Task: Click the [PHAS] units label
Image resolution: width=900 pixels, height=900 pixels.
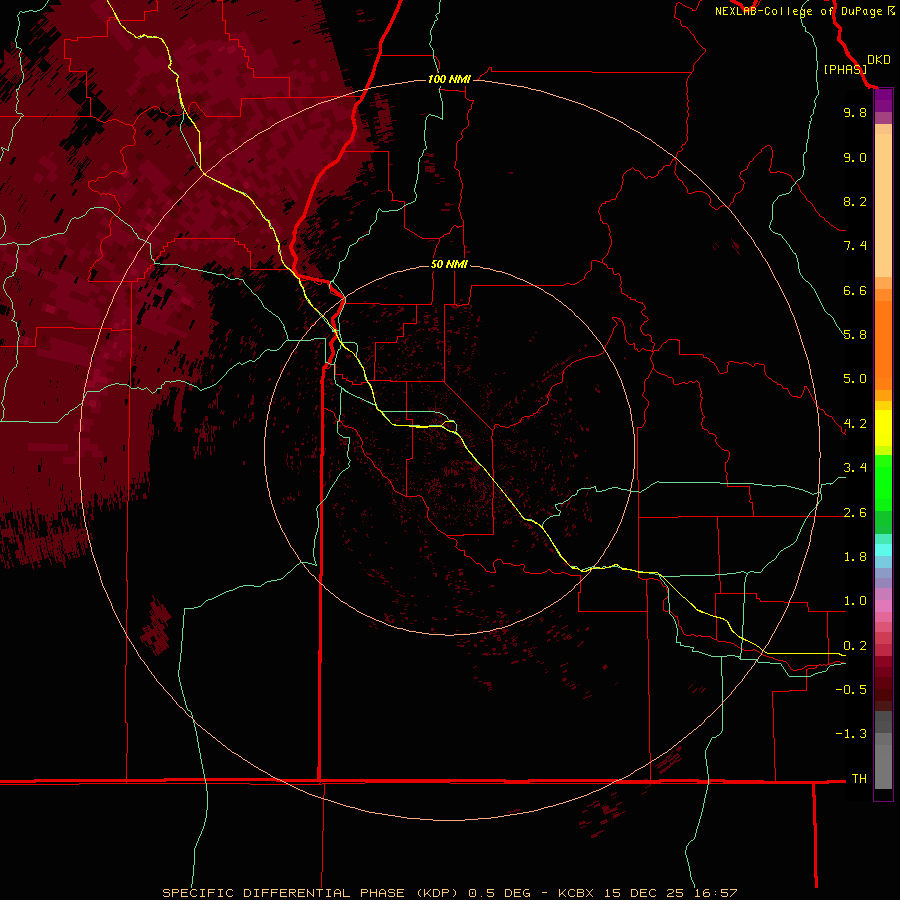Action: tap(845, 69)
